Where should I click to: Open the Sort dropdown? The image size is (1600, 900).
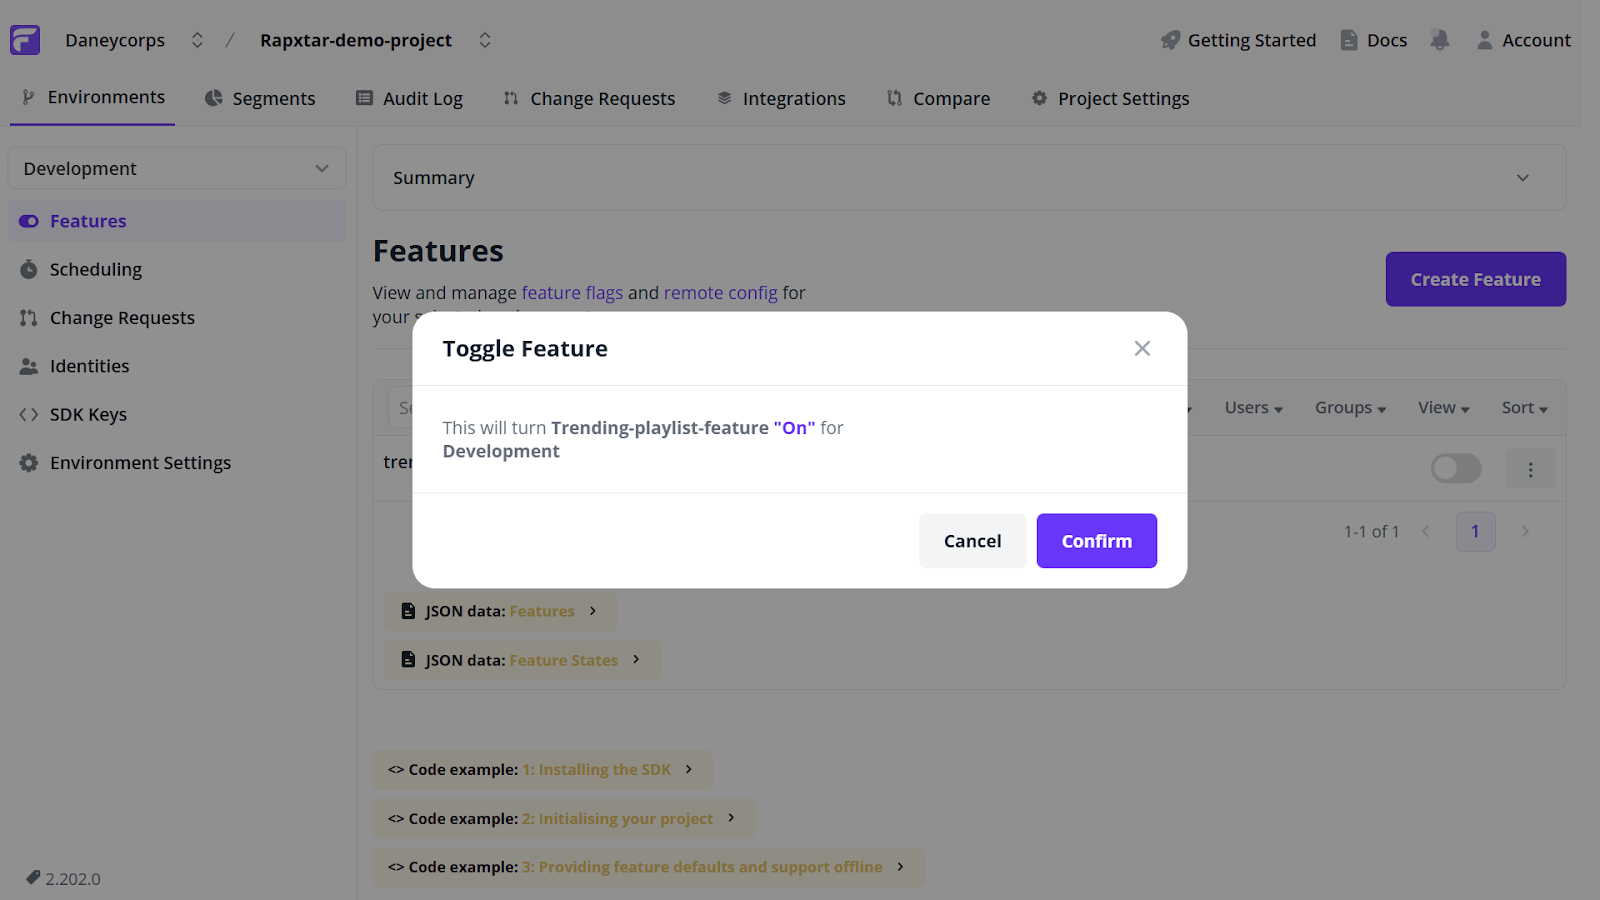(x=1523, y=407)
